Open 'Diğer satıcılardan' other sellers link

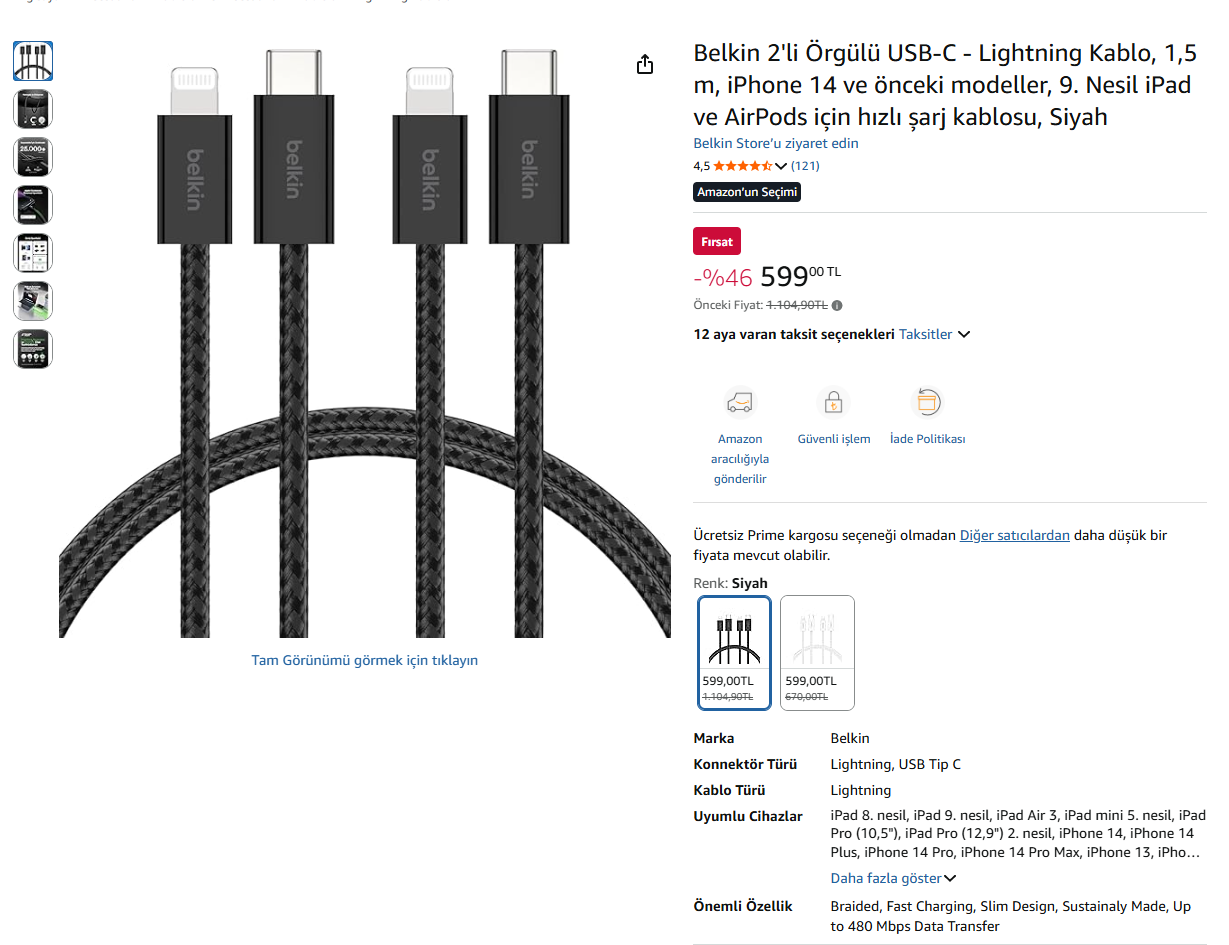(x=1014, y=535)
